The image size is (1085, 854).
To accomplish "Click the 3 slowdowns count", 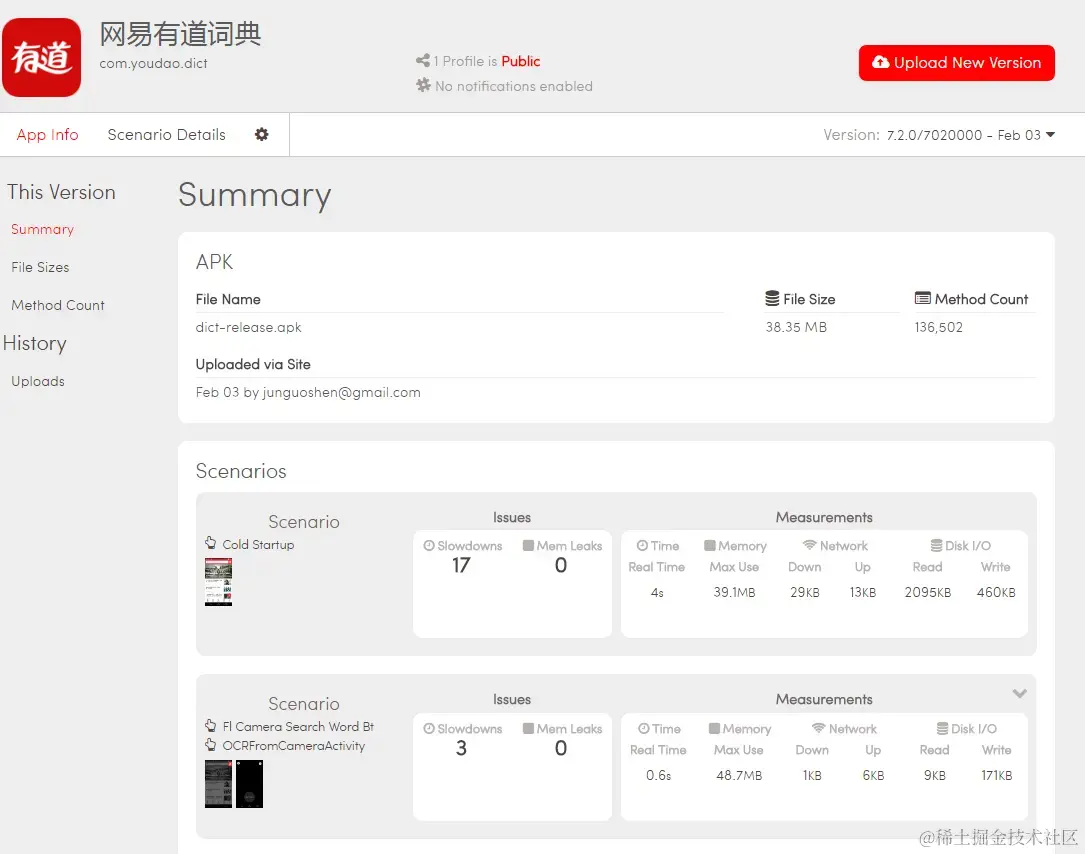I will (x=461, y=748).
